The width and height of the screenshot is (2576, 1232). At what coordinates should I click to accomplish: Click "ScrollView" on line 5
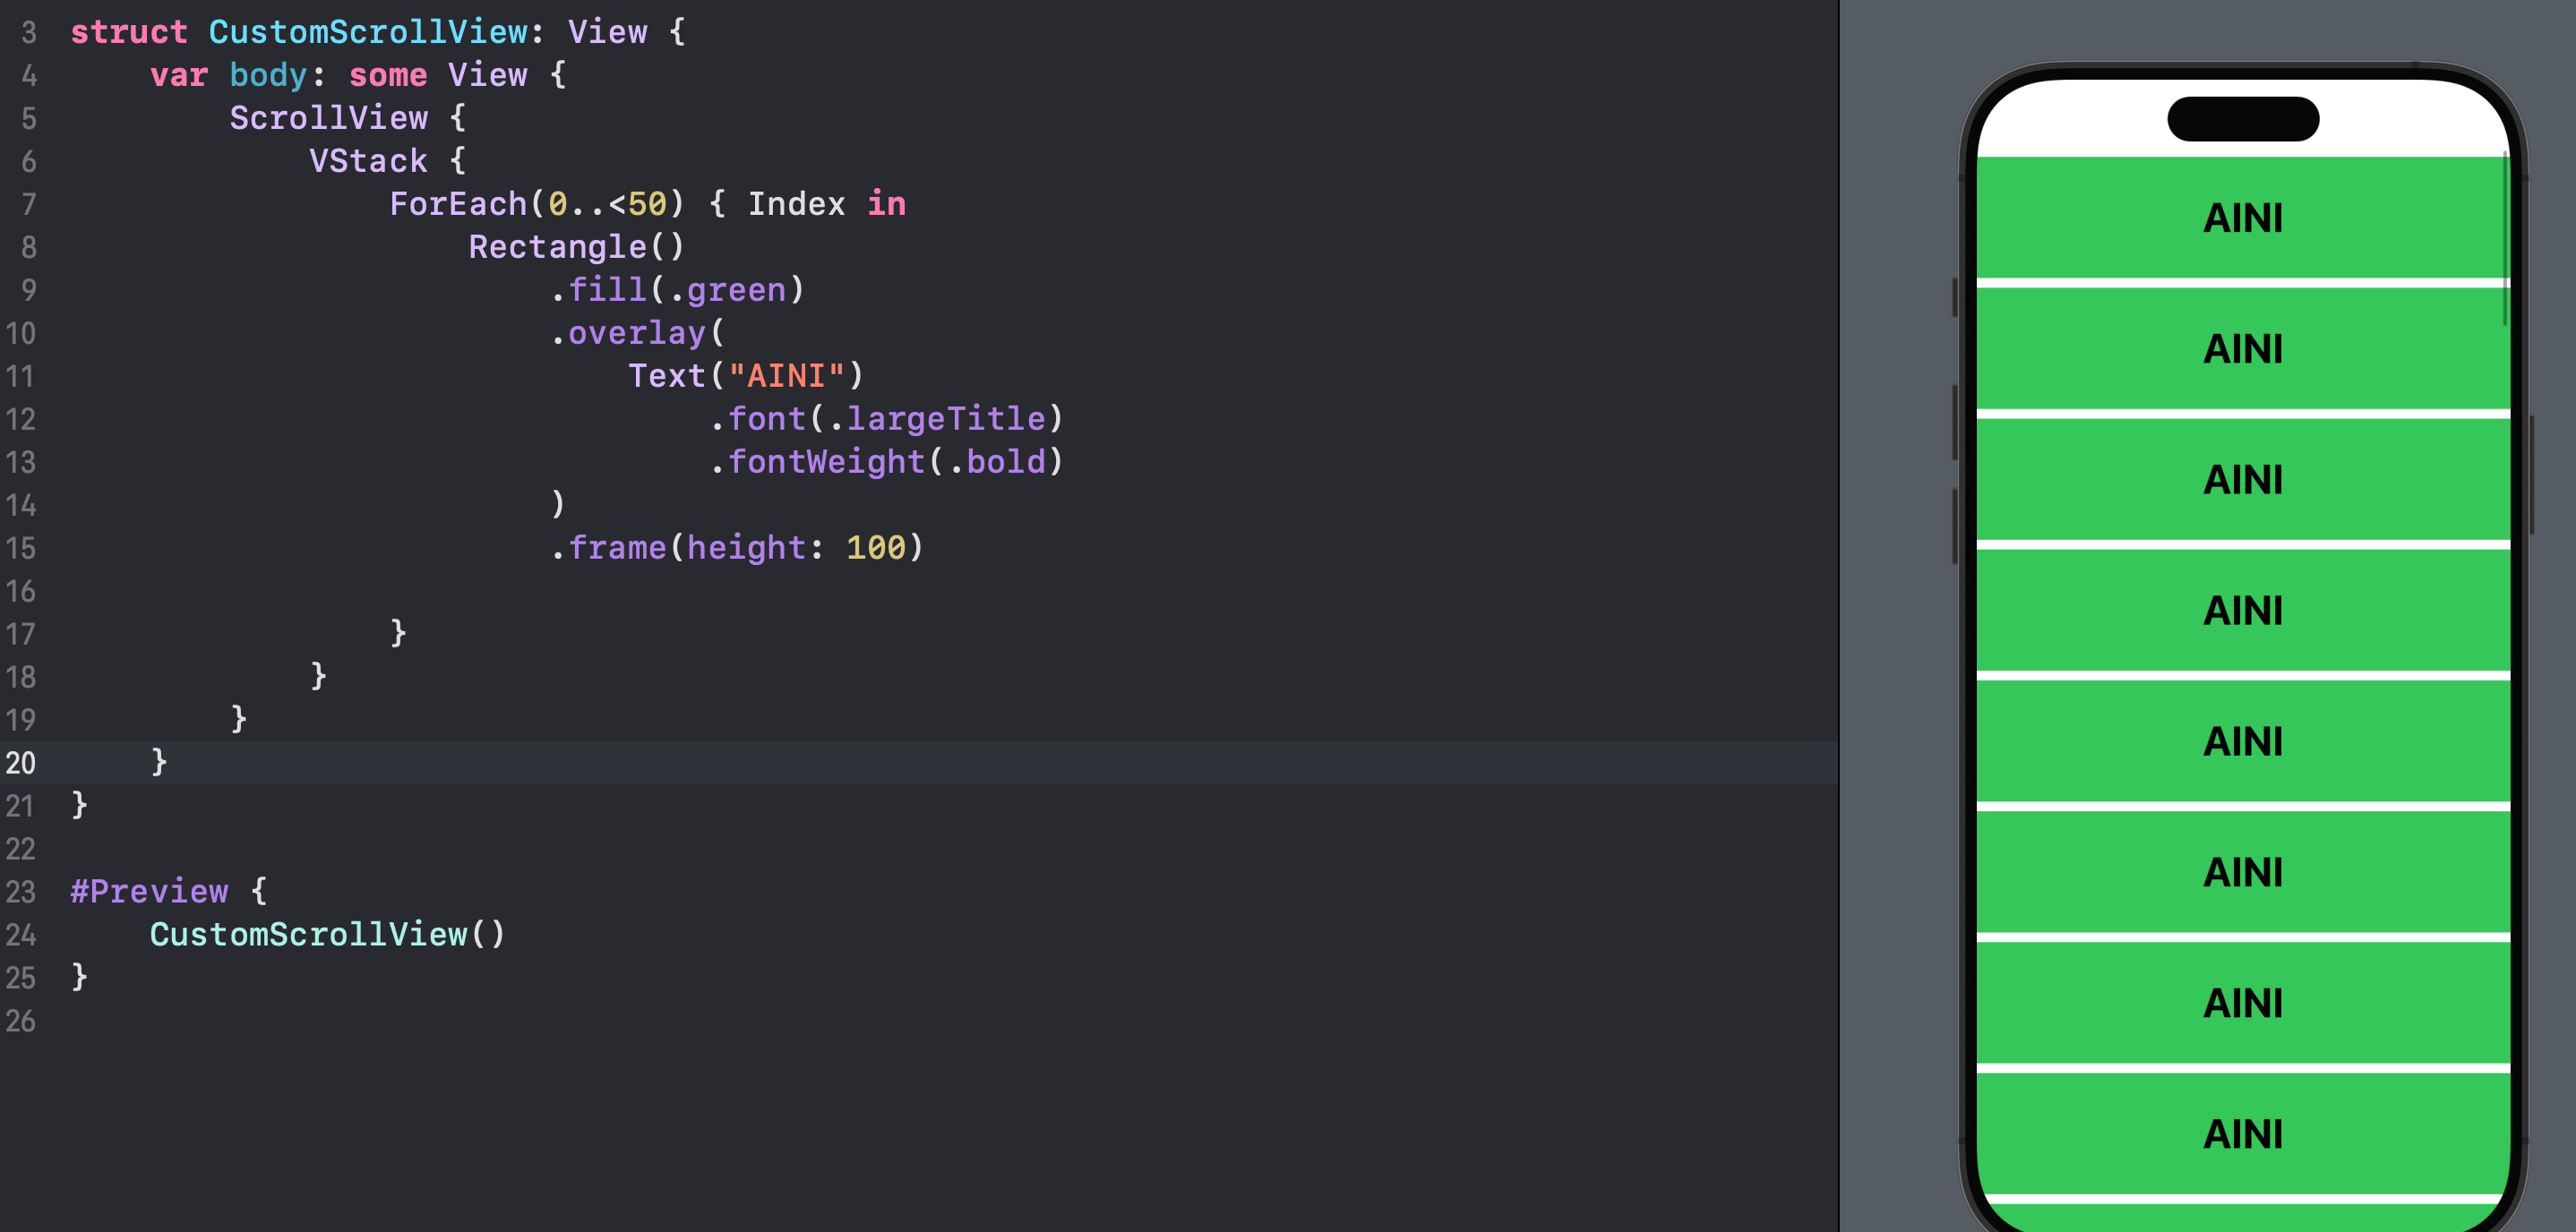click(329, 118)
